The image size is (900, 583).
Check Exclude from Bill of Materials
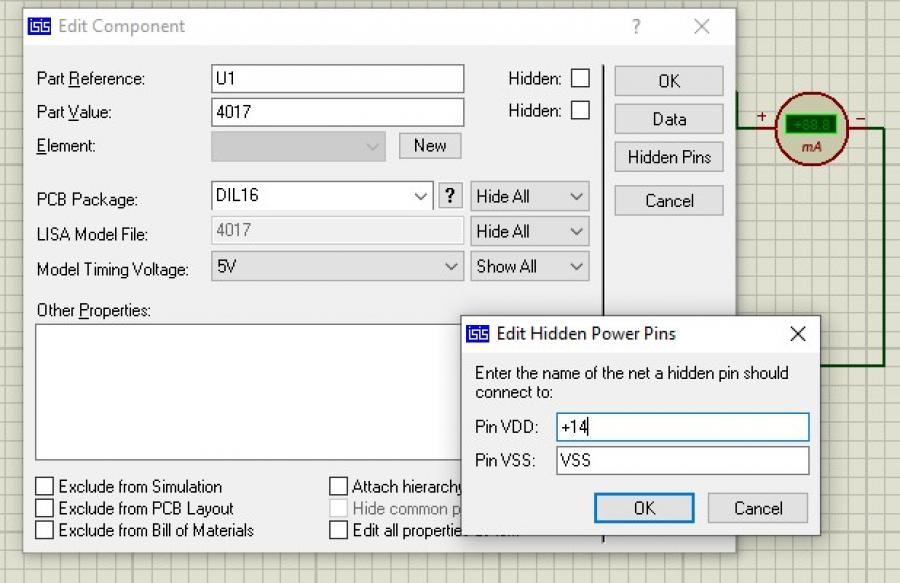45,531
